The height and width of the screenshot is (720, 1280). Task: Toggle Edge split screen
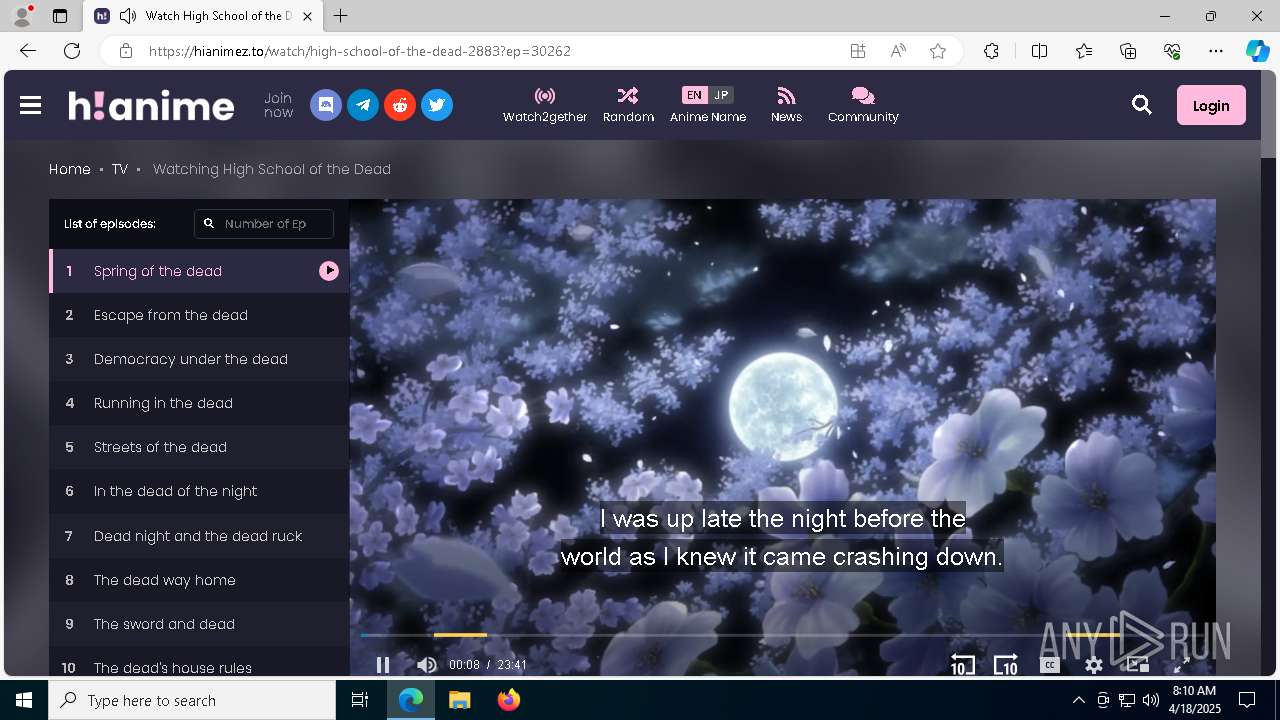coord(1039,51)
